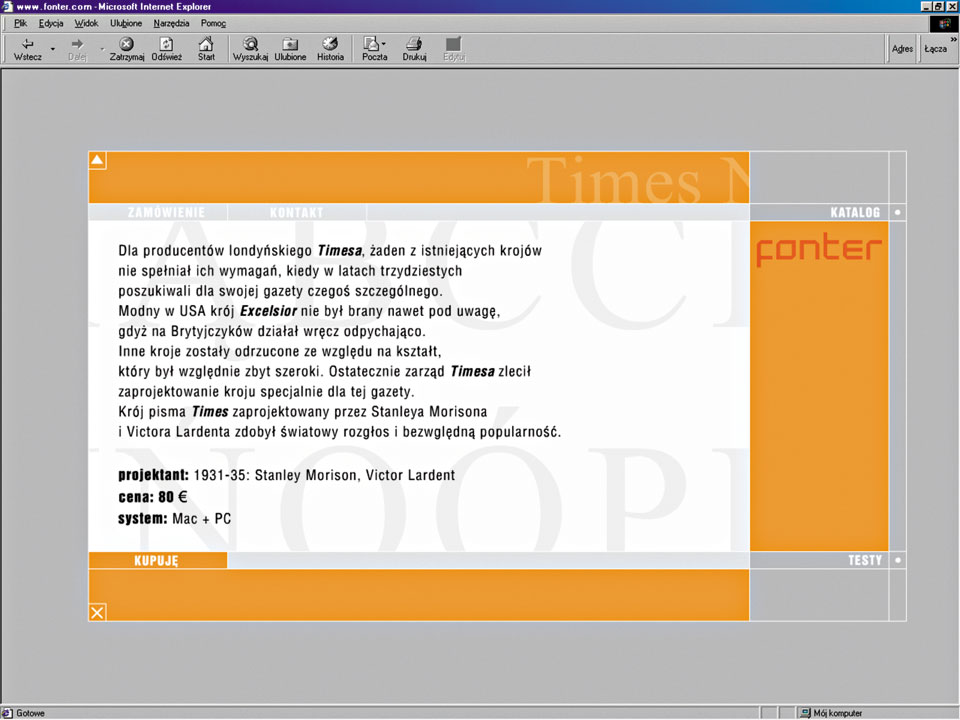The height and width of the screenshot is (720, 960).
Task: Click the Adres bar label
Action: point(902,49)
